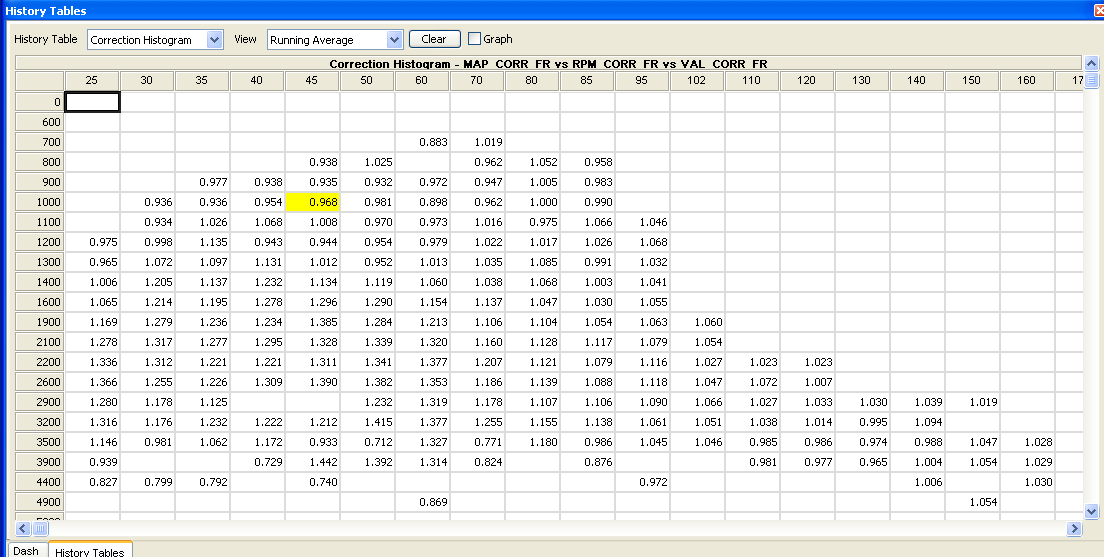Click row header 4900
Image resolution: width=1104 pixels, height=557 pixels.
coord(40,502)
